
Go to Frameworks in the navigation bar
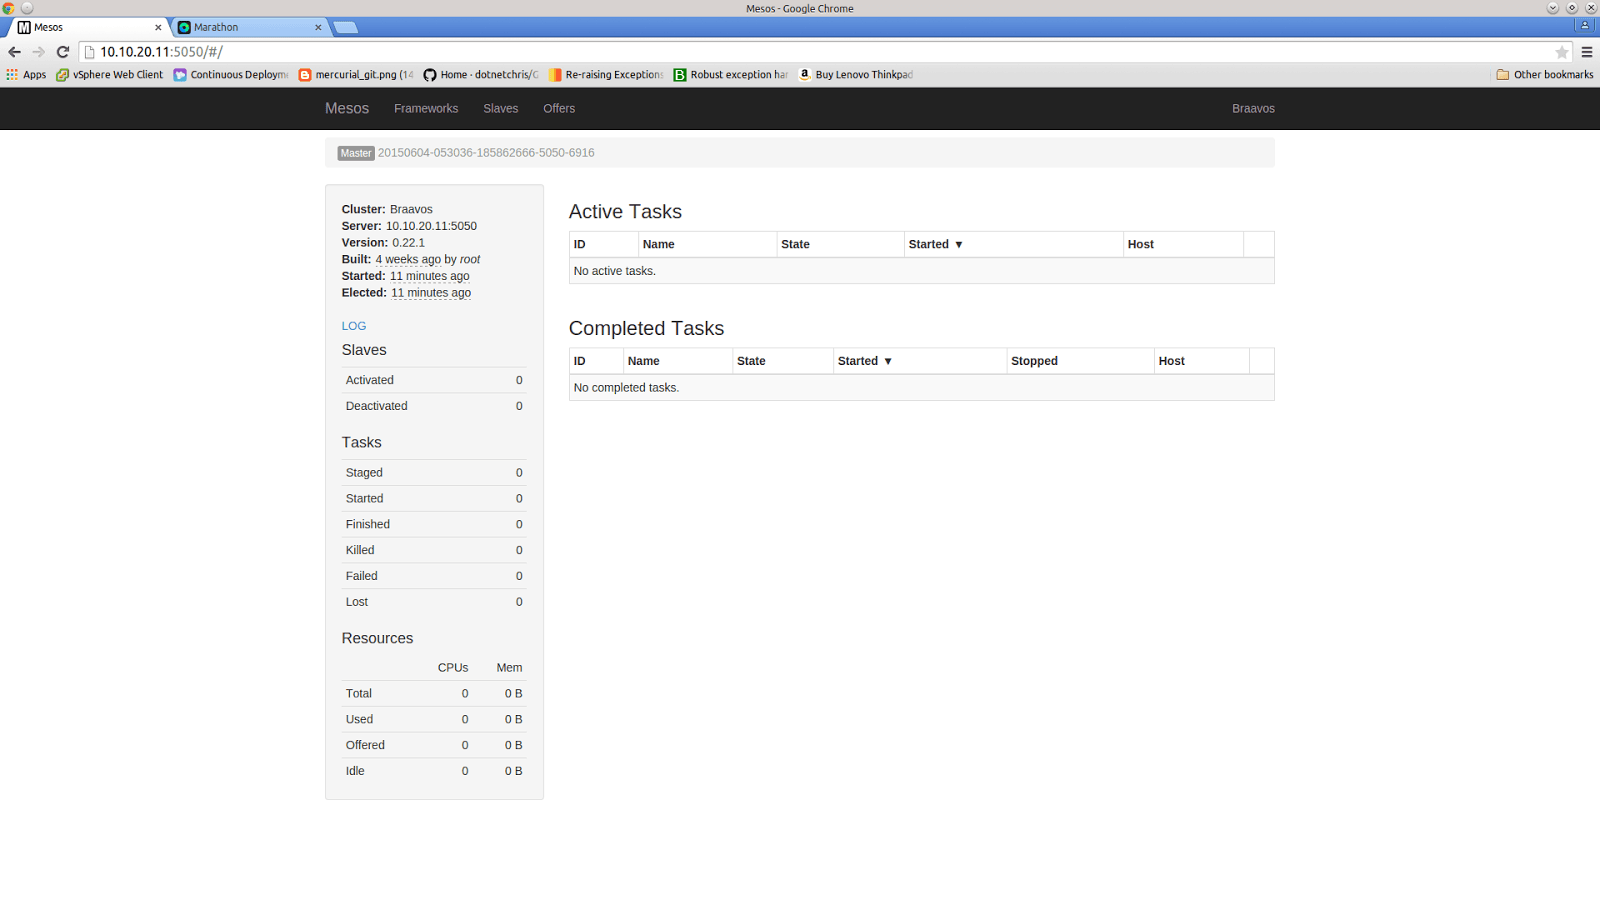(x=426, y=109)
